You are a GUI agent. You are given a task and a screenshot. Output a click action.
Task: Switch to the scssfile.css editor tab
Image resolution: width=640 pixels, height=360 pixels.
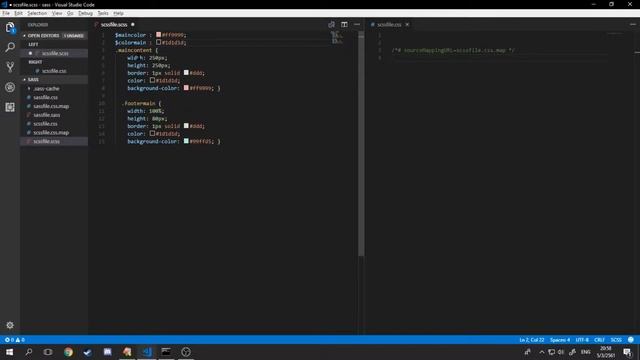[x=389, y=24]
